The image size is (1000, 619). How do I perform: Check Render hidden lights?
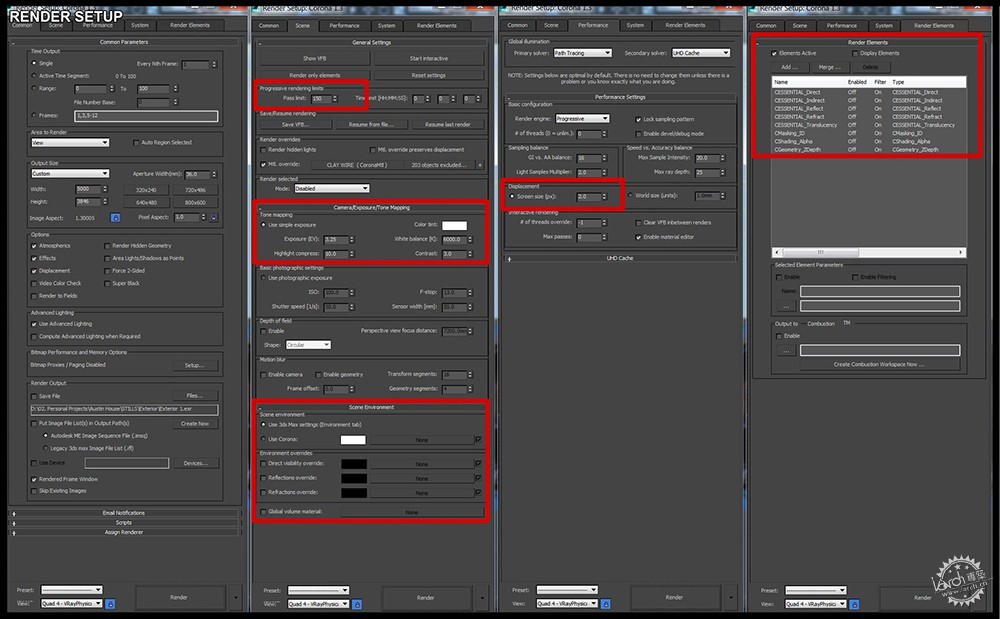click(263, 150)
